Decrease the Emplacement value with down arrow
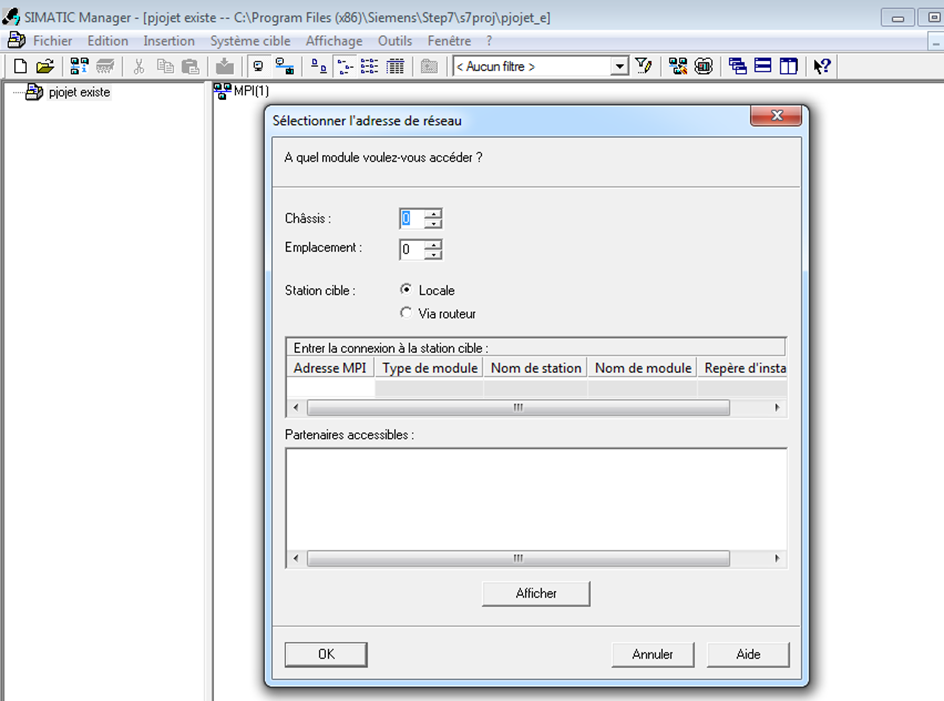The width and height of the screenshot is (944, 701). pos(433,254)
